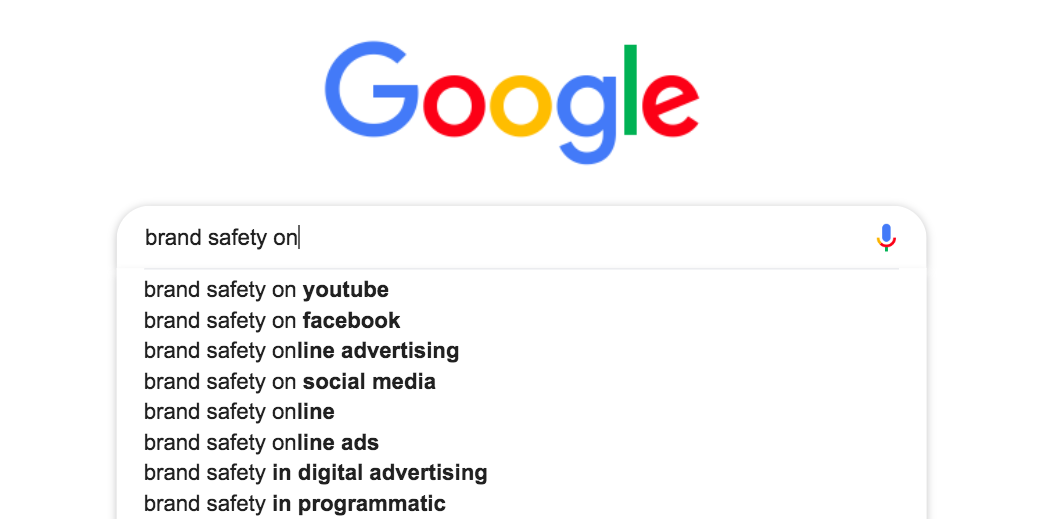Choose the "brand safety online" suggestion
The image size is (1057, 519).
click(239, 412)
